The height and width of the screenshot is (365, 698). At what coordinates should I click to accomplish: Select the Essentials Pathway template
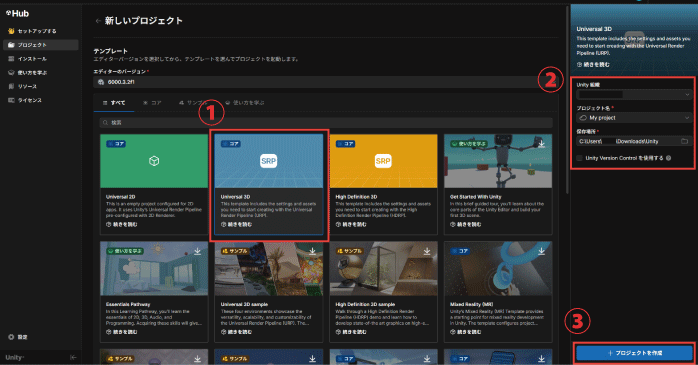[154, 292]
